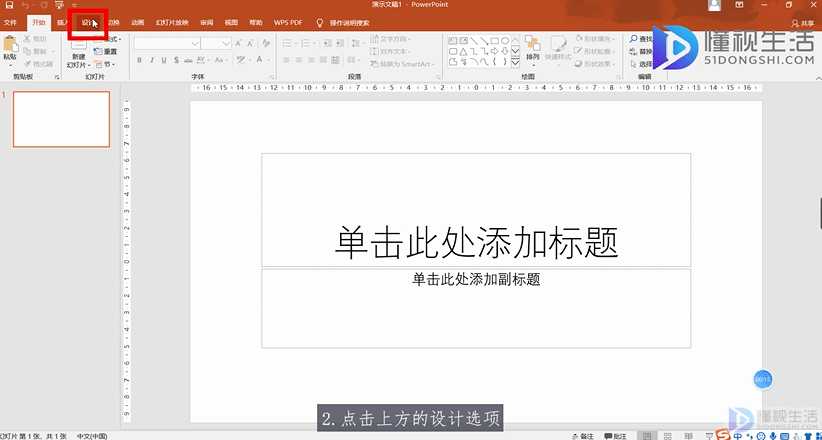Toggle Italic formatting button
This screenshot has height=440, width=822.
click(x=152, y=60)
